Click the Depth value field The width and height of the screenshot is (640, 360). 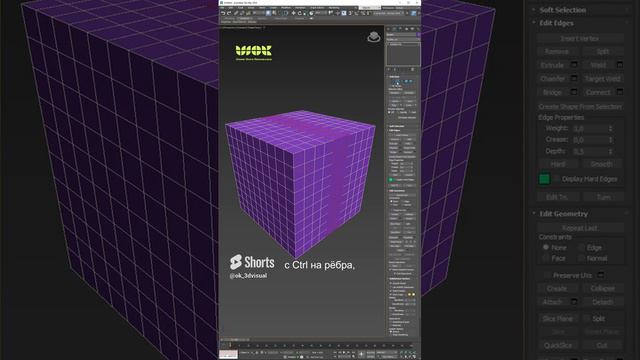590,151
